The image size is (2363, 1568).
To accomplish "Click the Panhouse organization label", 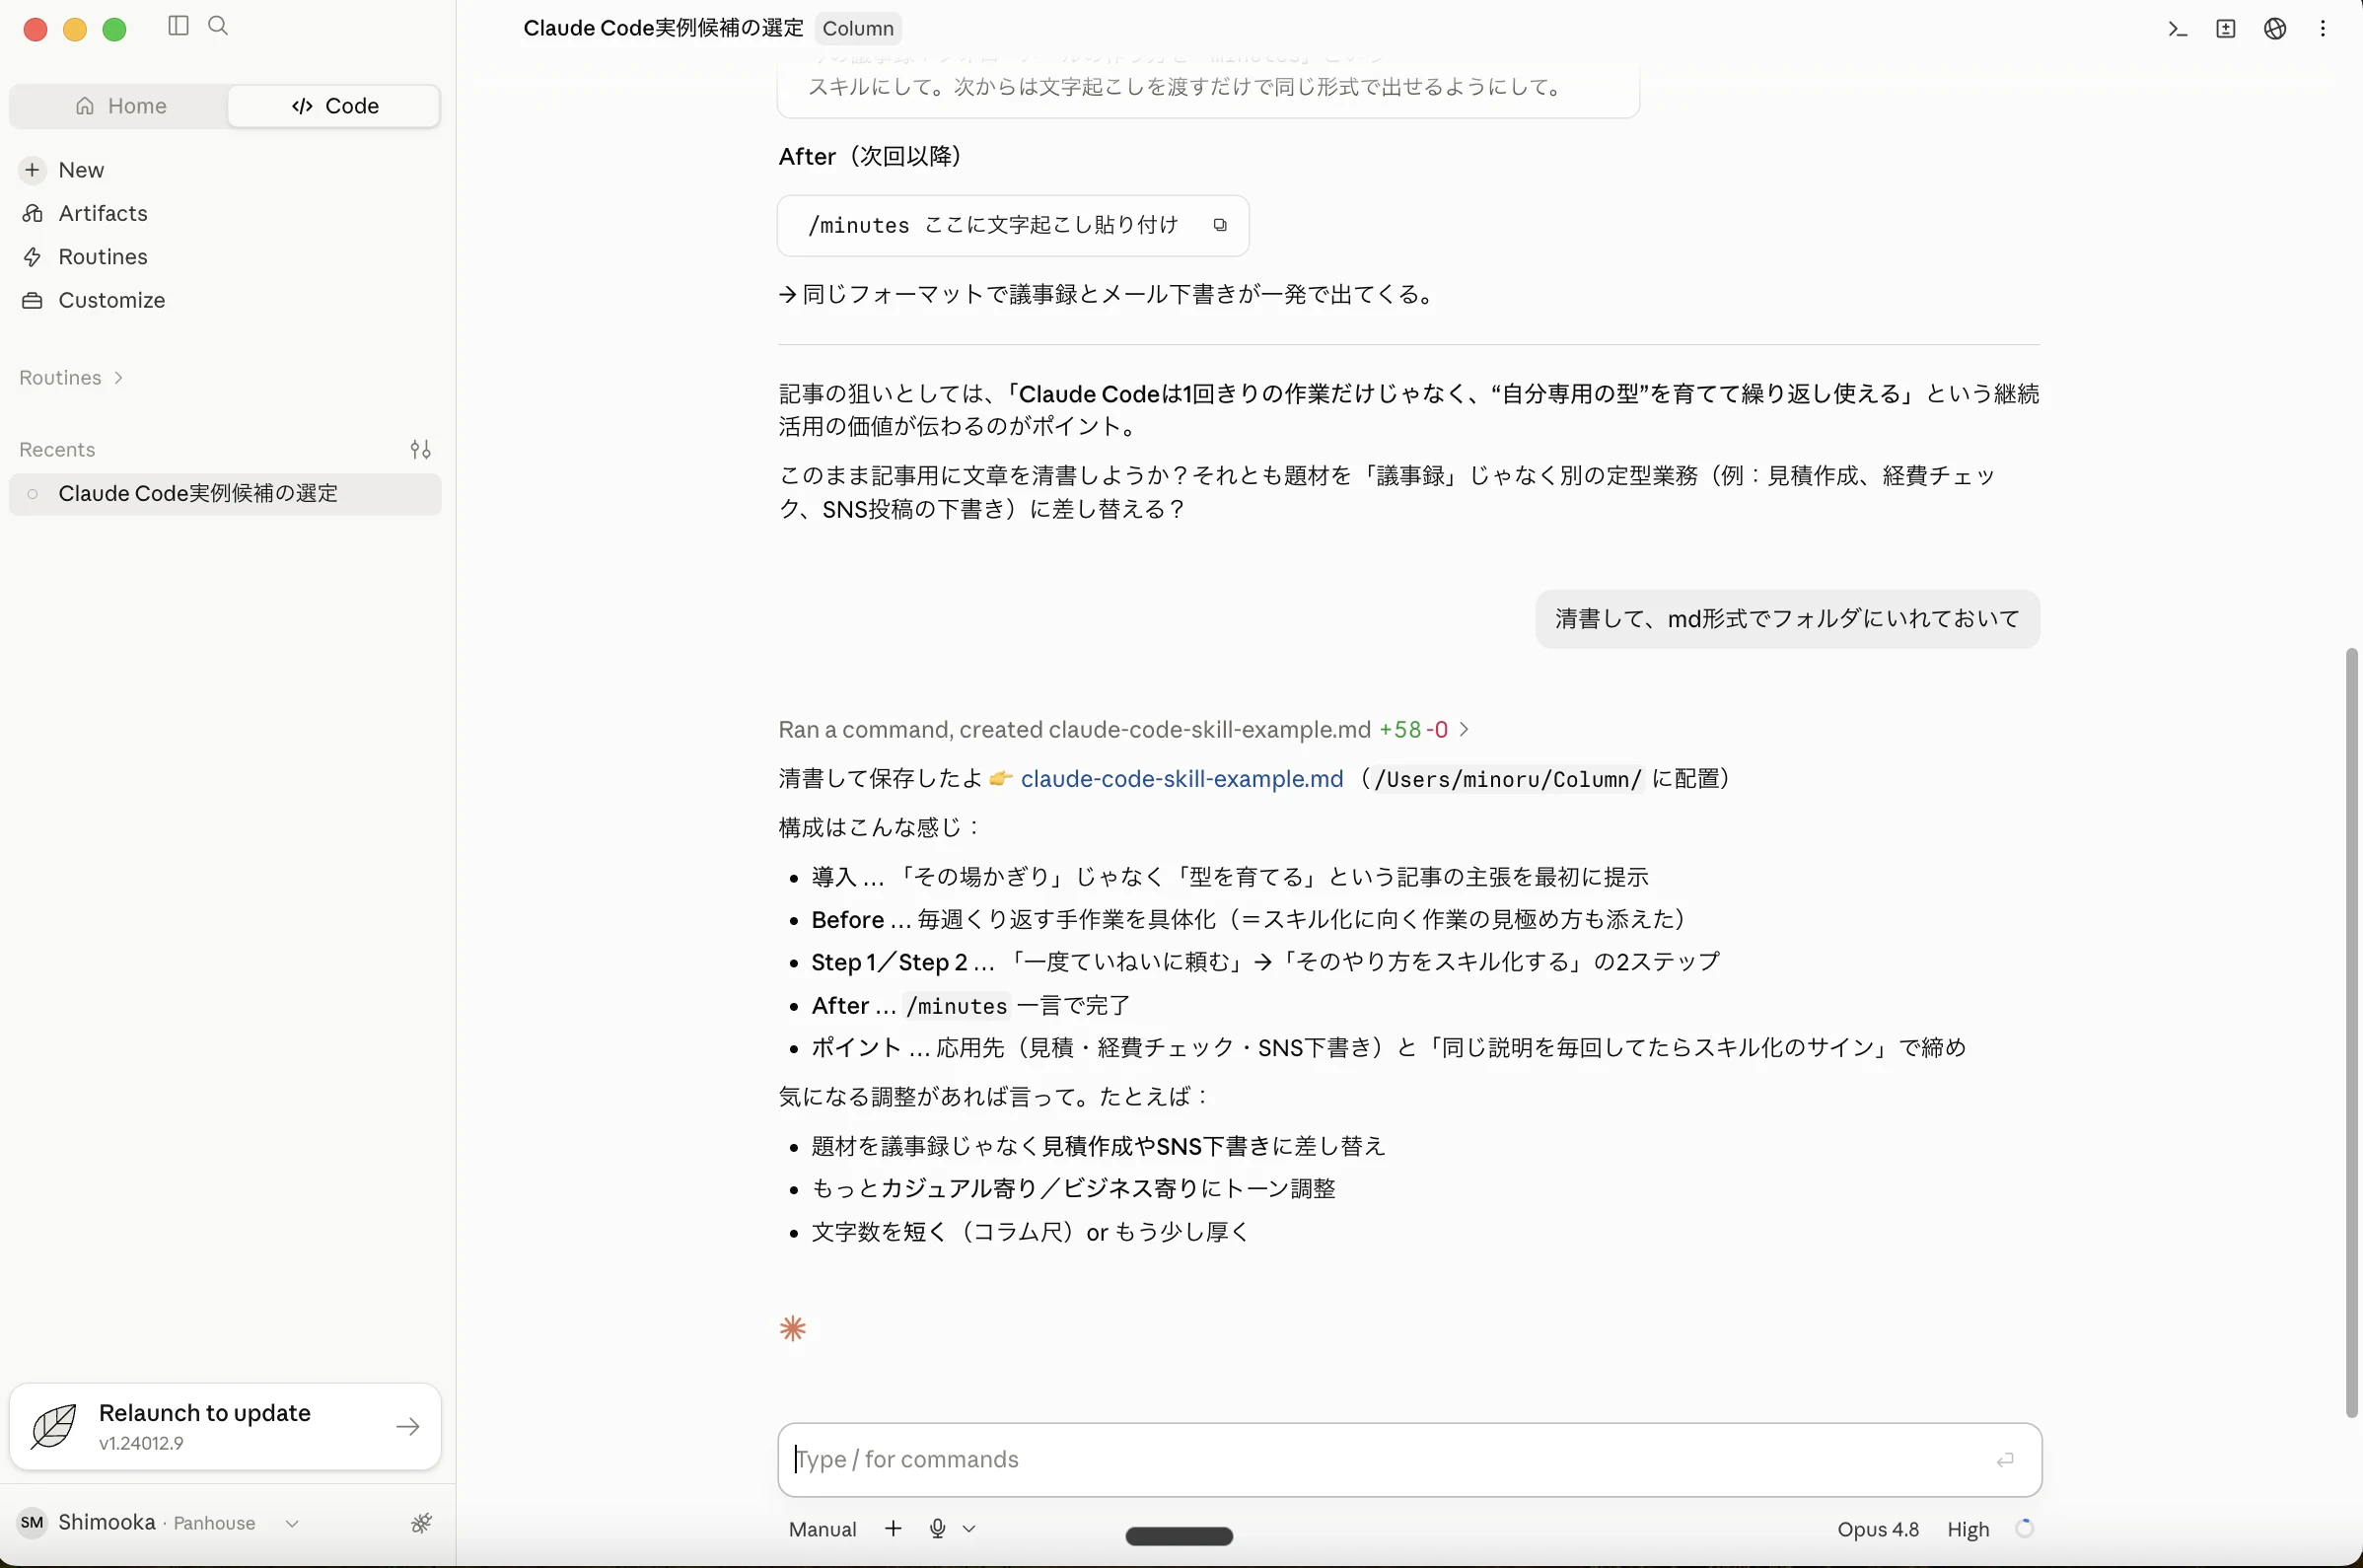I will pos(214,1523).
